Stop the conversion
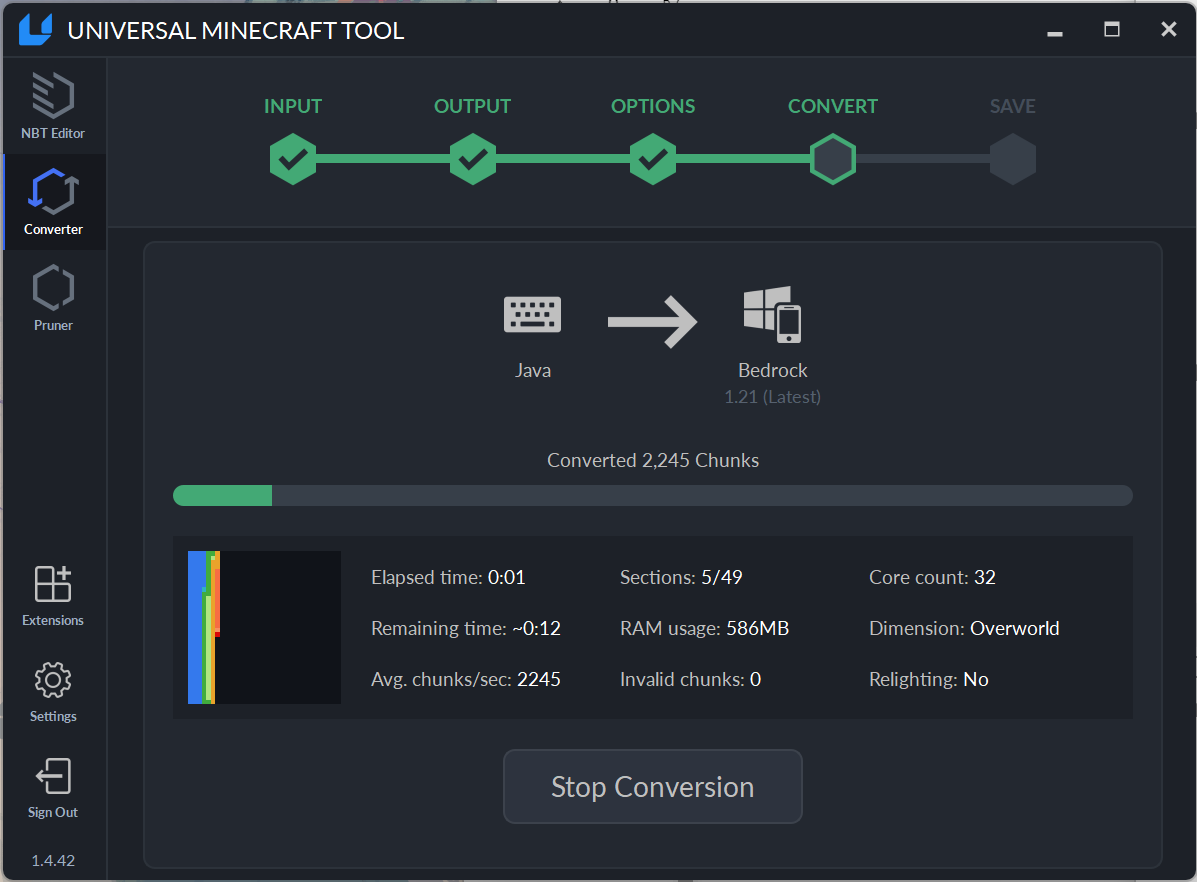The height and width of the screenshot is (882, 1197). click(653, 787)
